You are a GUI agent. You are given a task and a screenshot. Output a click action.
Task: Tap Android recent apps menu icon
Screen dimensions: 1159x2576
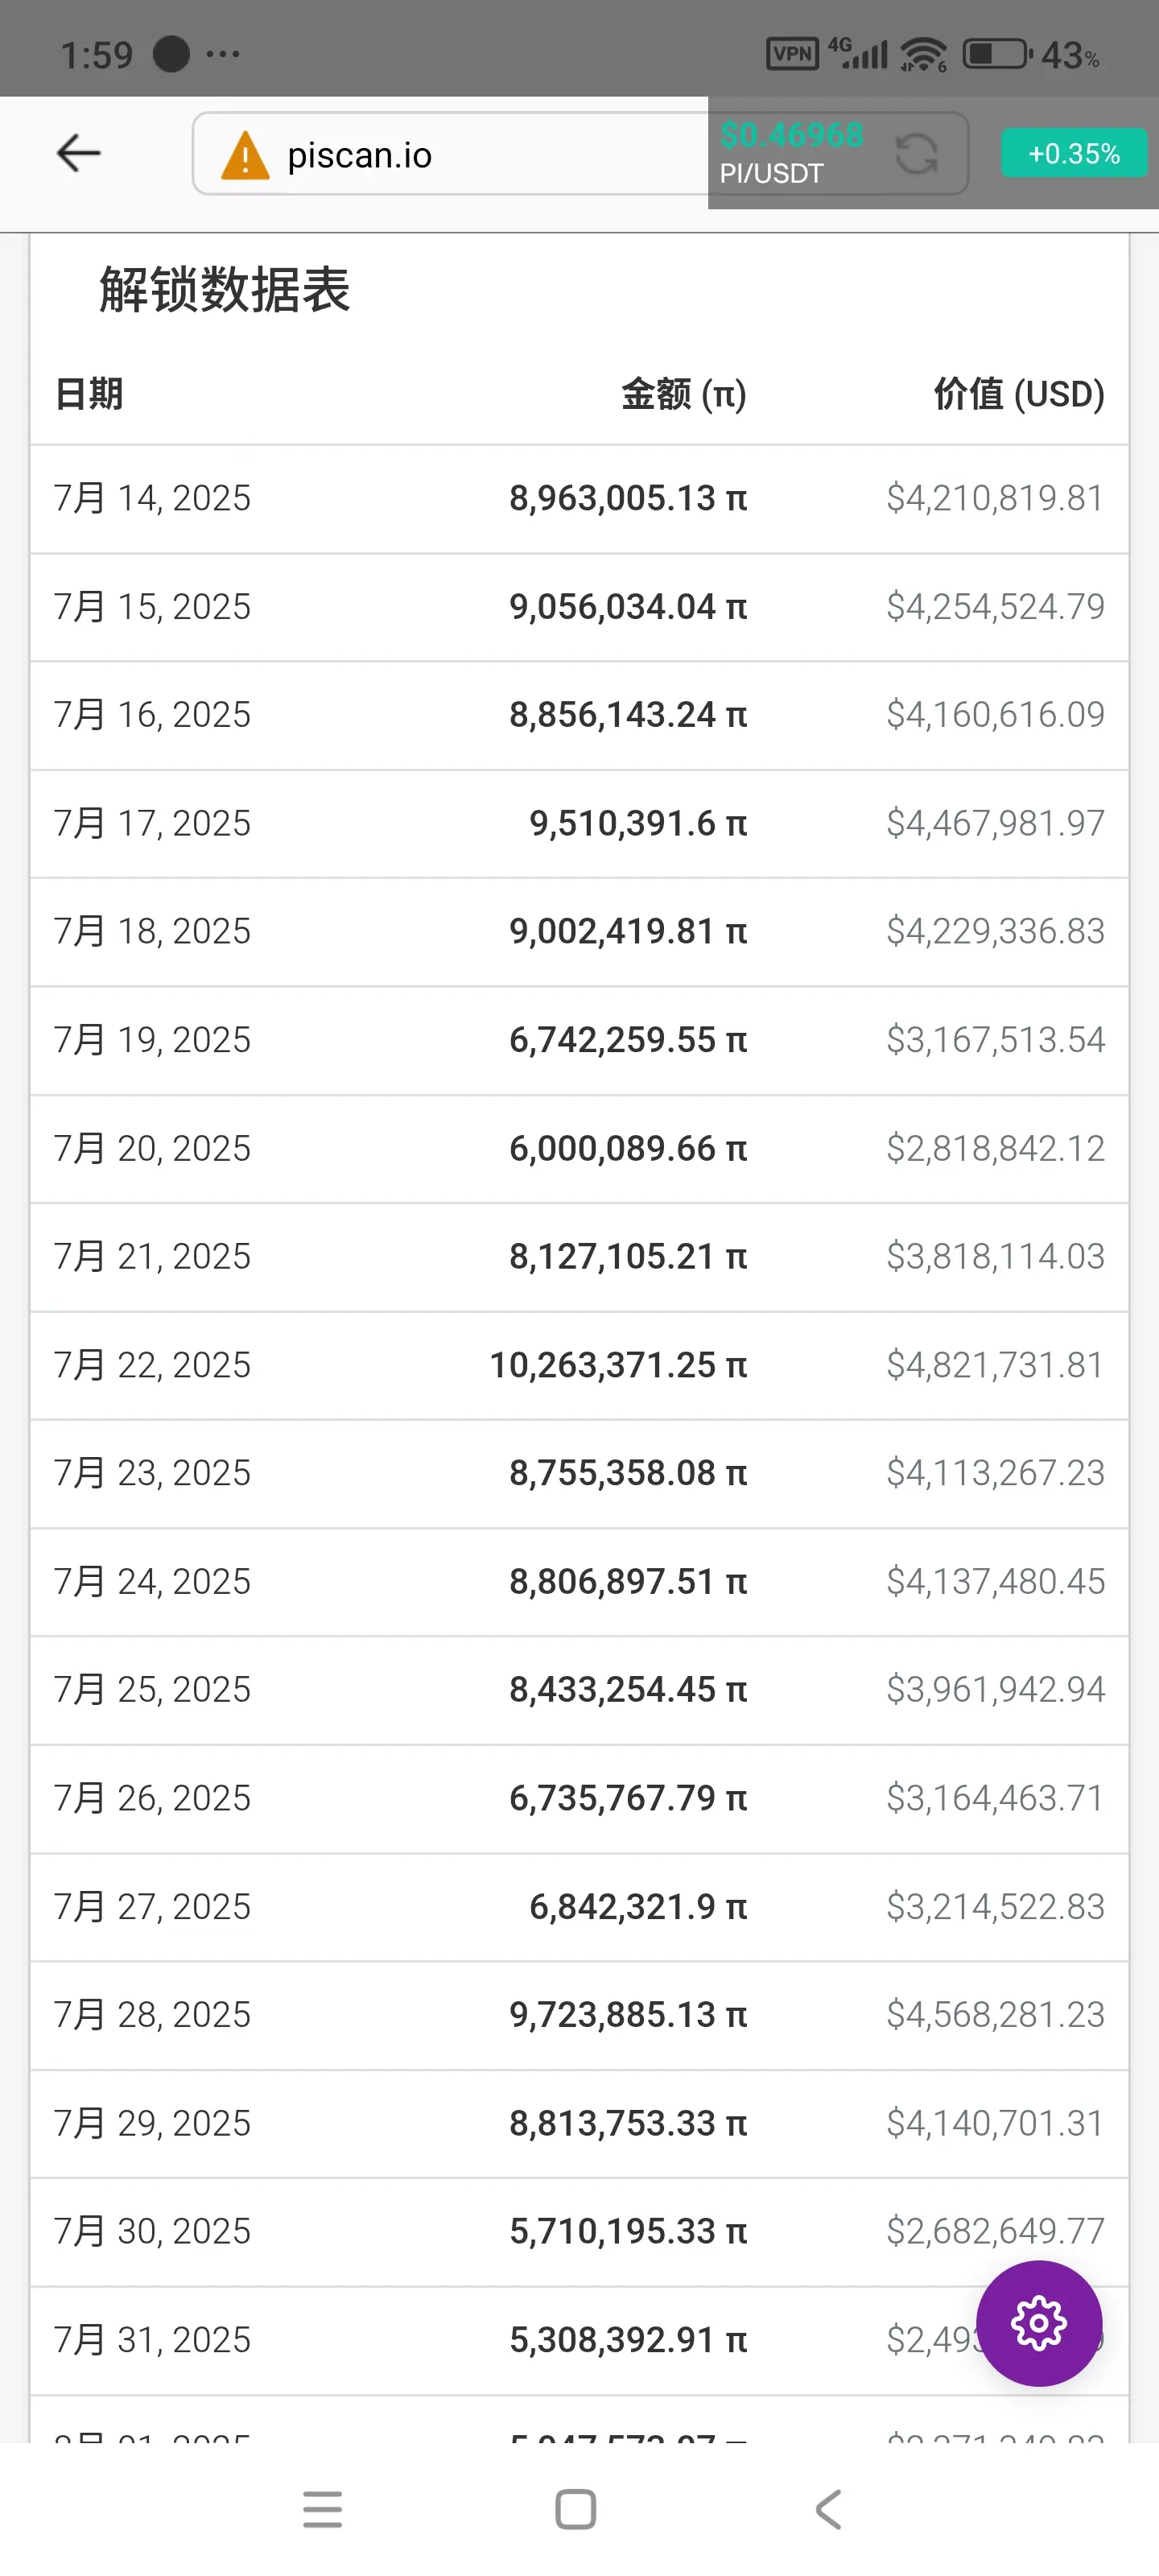coord(322,2509)
